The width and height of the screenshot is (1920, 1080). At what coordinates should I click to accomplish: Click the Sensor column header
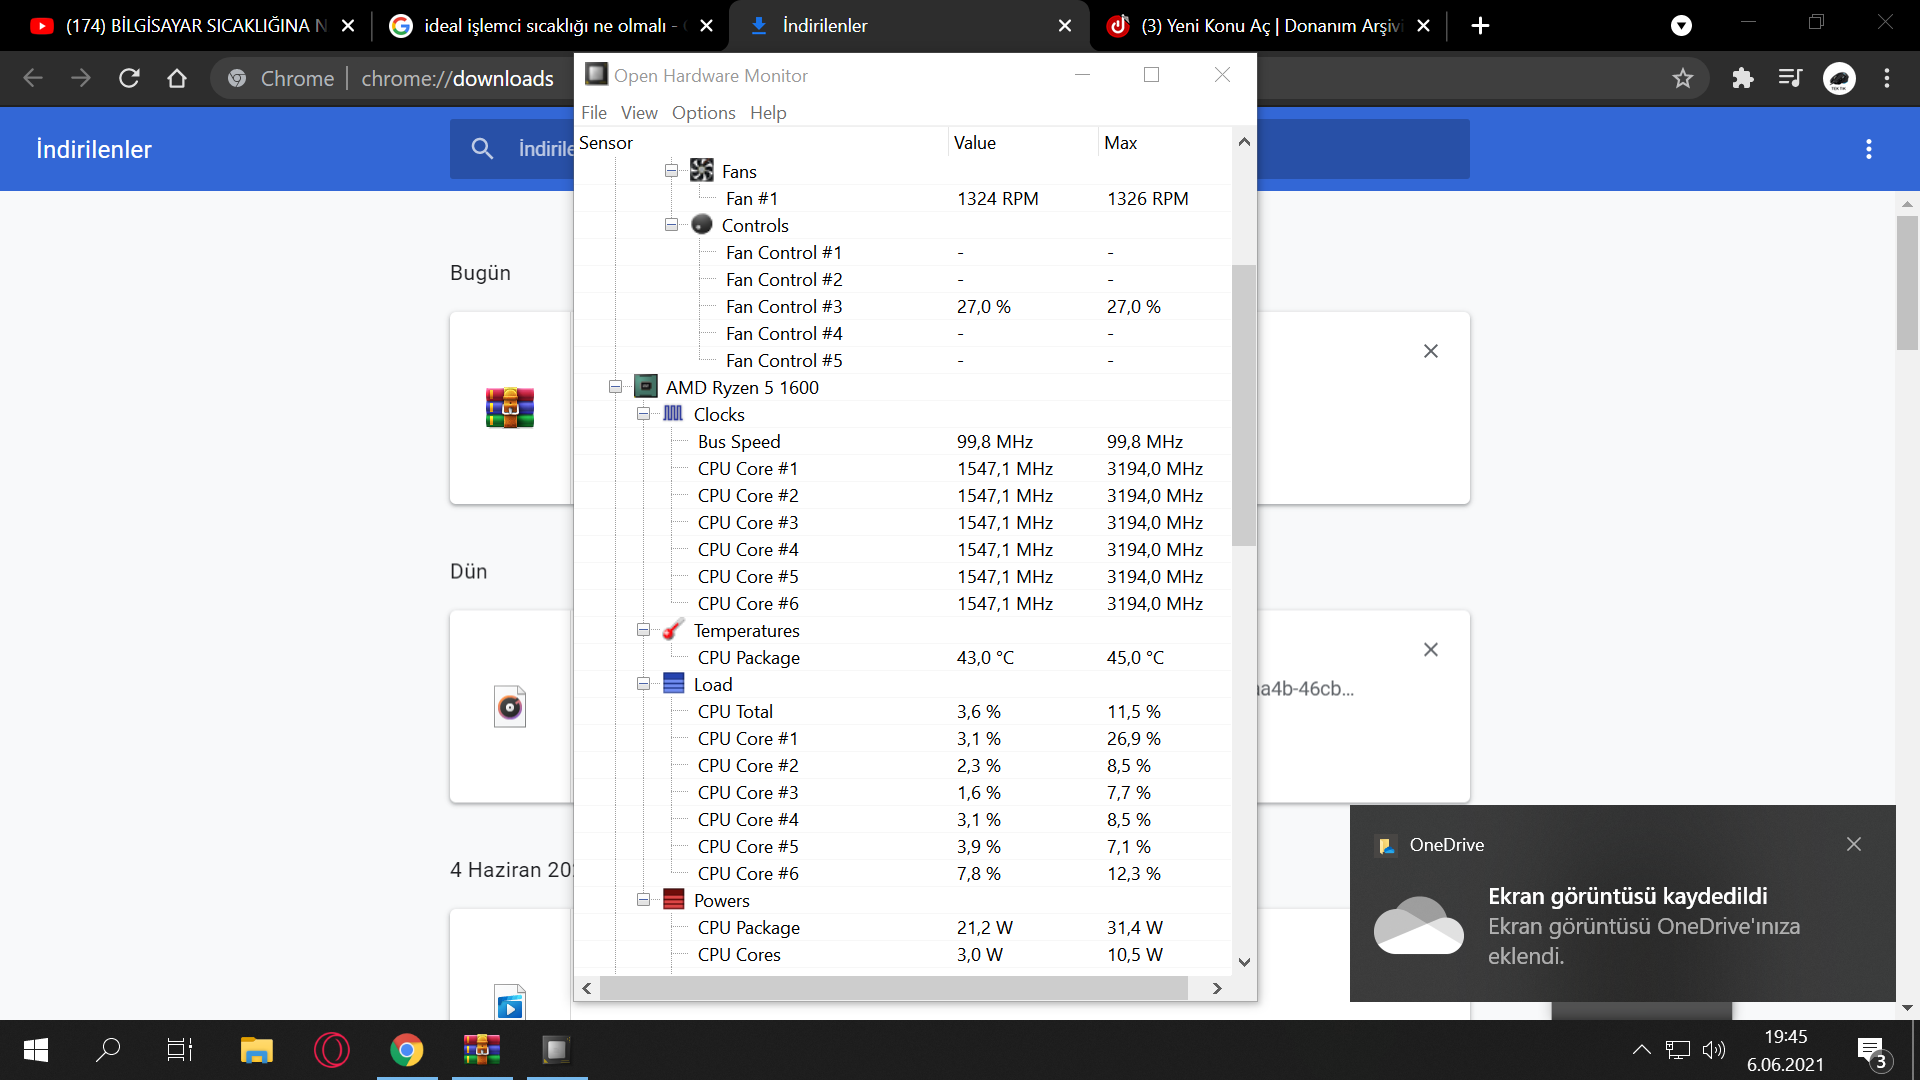coord(761,142)
